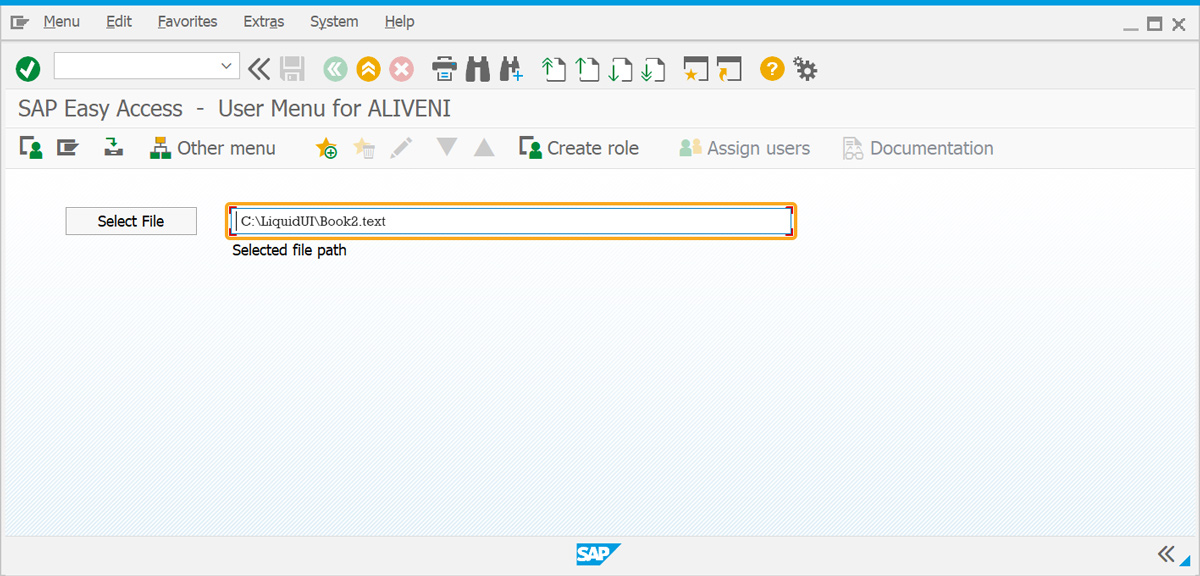Screen dimensions: 1200x576
Task: Click the Create New Session icon
Action: tap(695, 68)
